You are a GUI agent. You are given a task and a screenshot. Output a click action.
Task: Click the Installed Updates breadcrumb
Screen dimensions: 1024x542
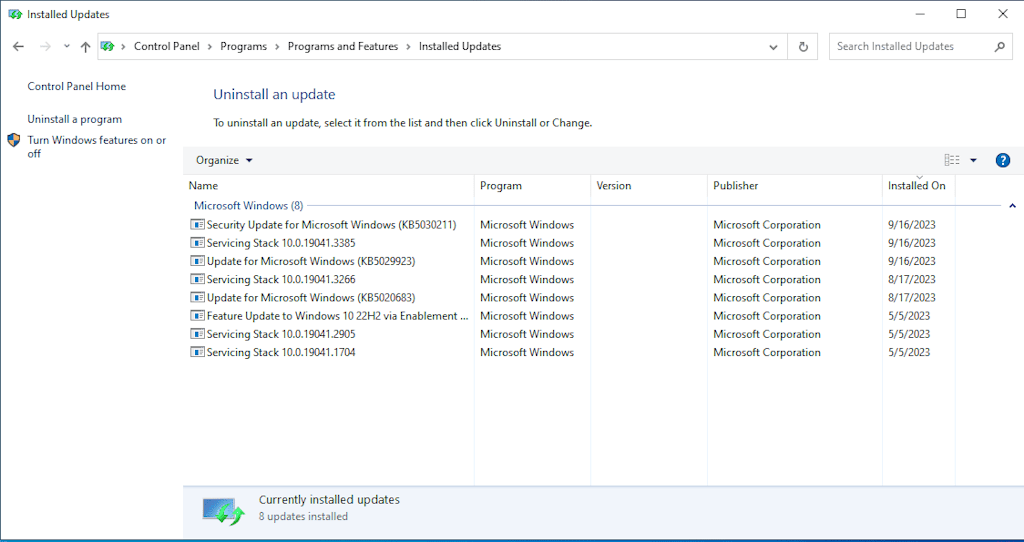(x=460, y=46)
